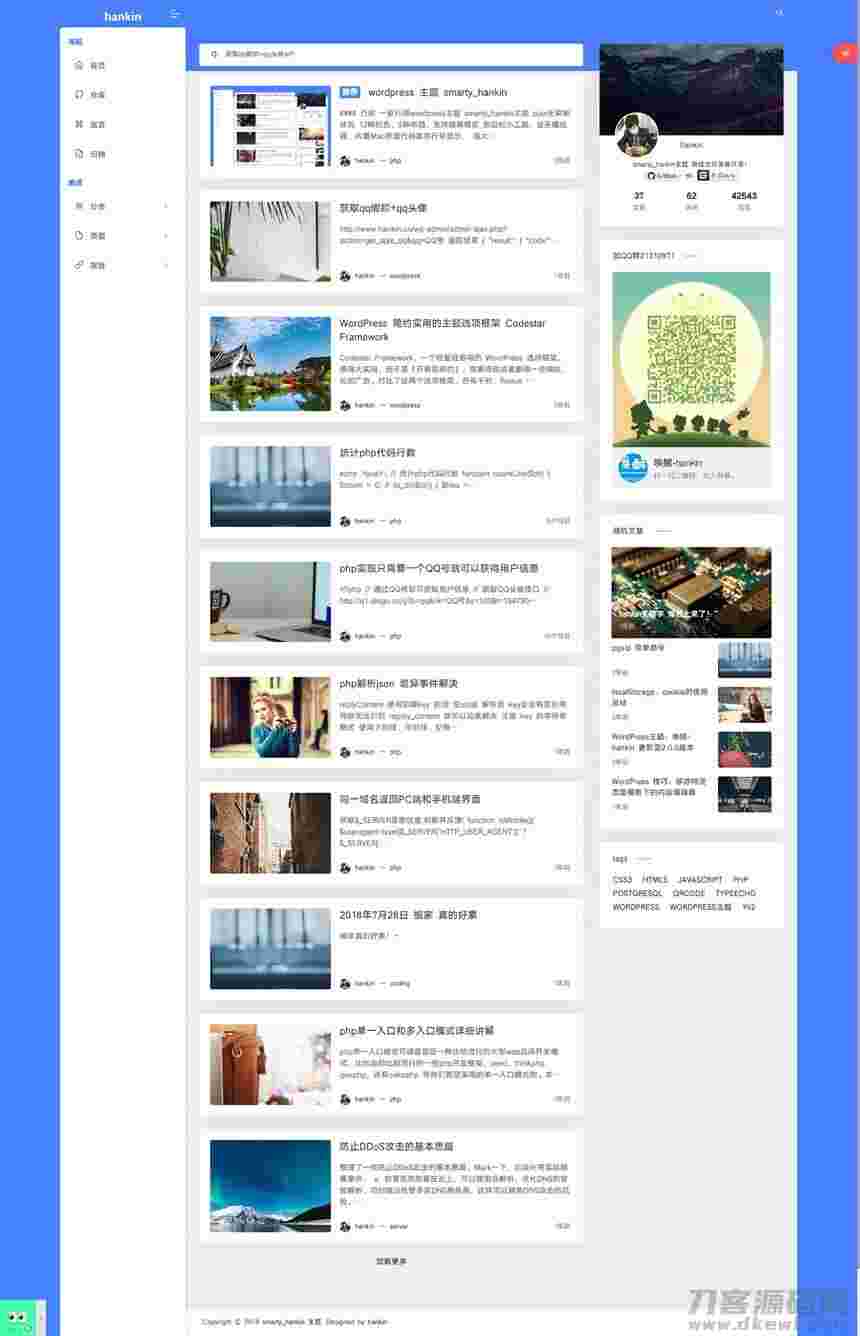Viewport: 860px width, 1336px height.
Task: Click the woman photo thumbnail of the php解析json post
Action: [x=270, y=717]
